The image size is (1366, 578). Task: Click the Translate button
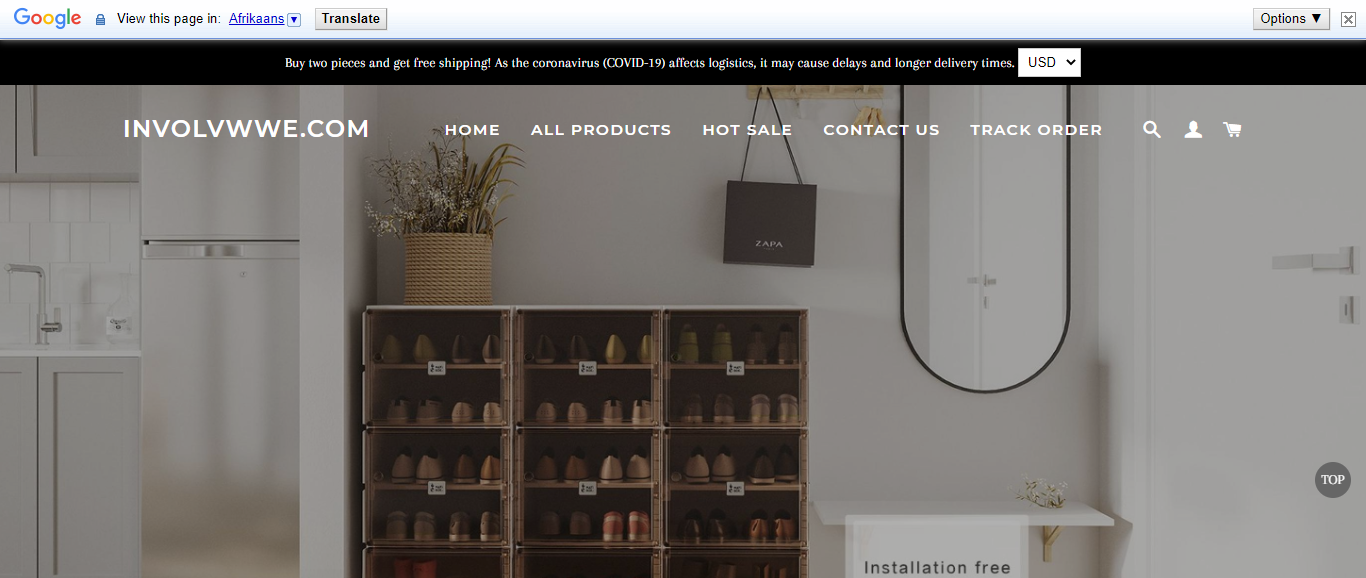351,19
